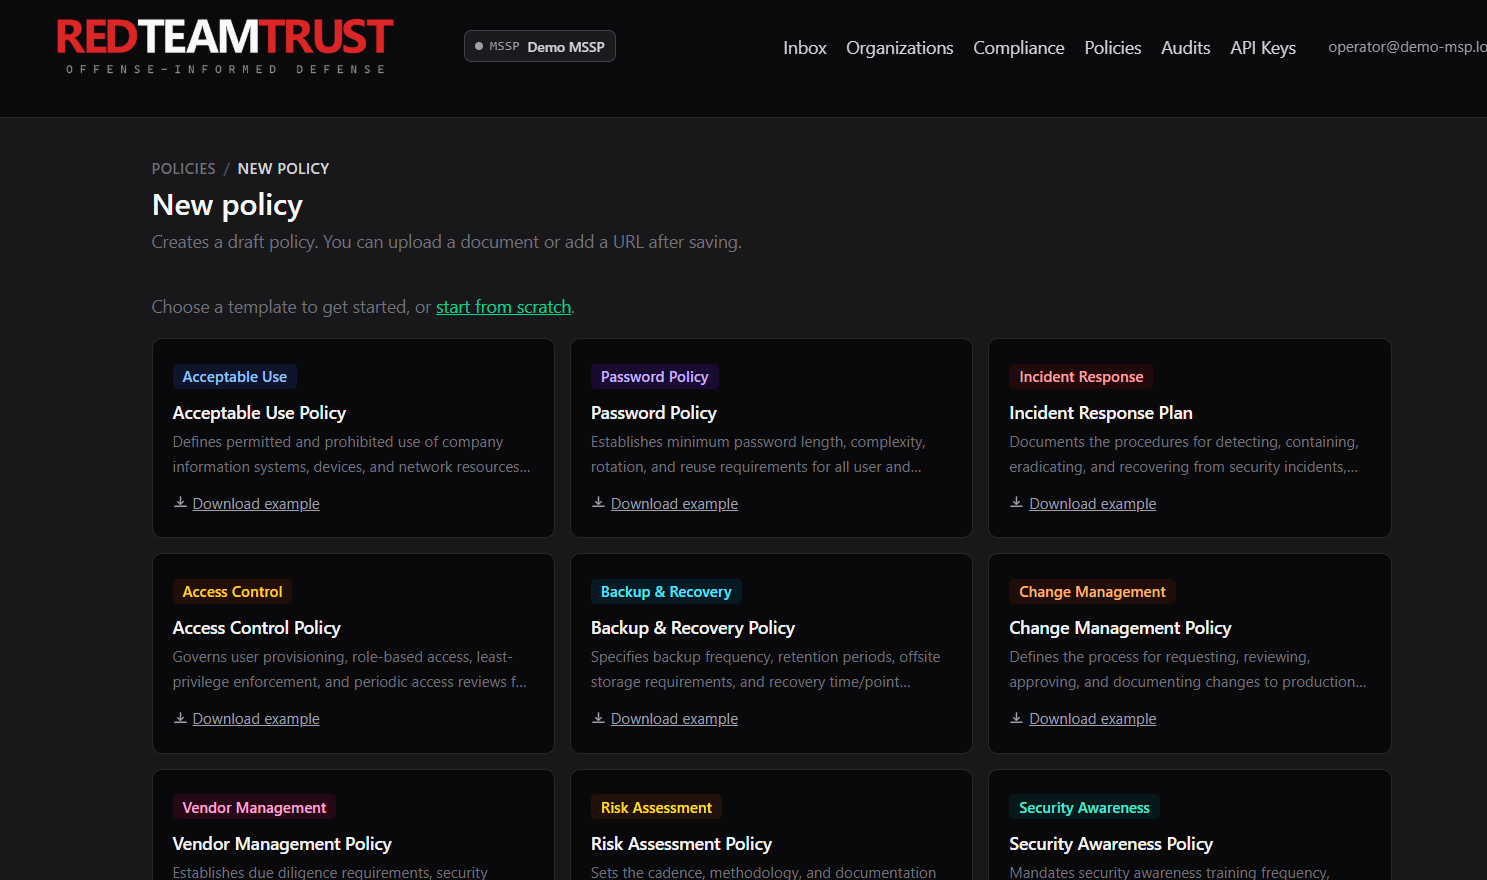Choose the Incident Response Plan template title

coord(1100,413)
